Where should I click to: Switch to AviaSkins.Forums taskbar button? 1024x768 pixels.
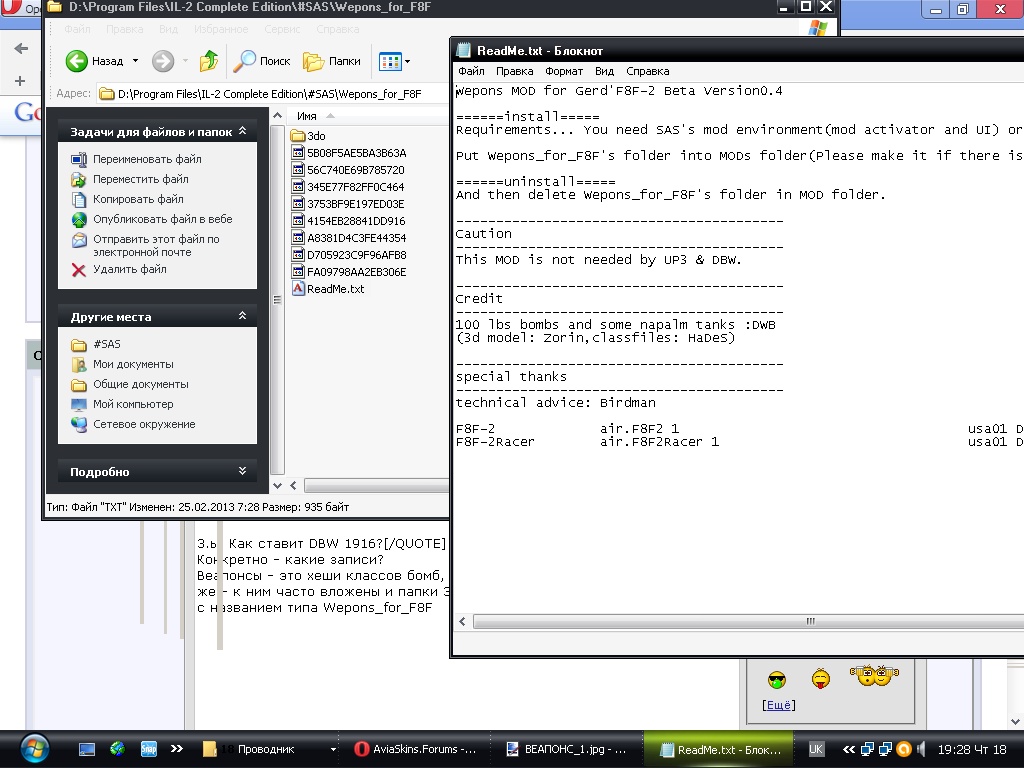pos(417,749)
